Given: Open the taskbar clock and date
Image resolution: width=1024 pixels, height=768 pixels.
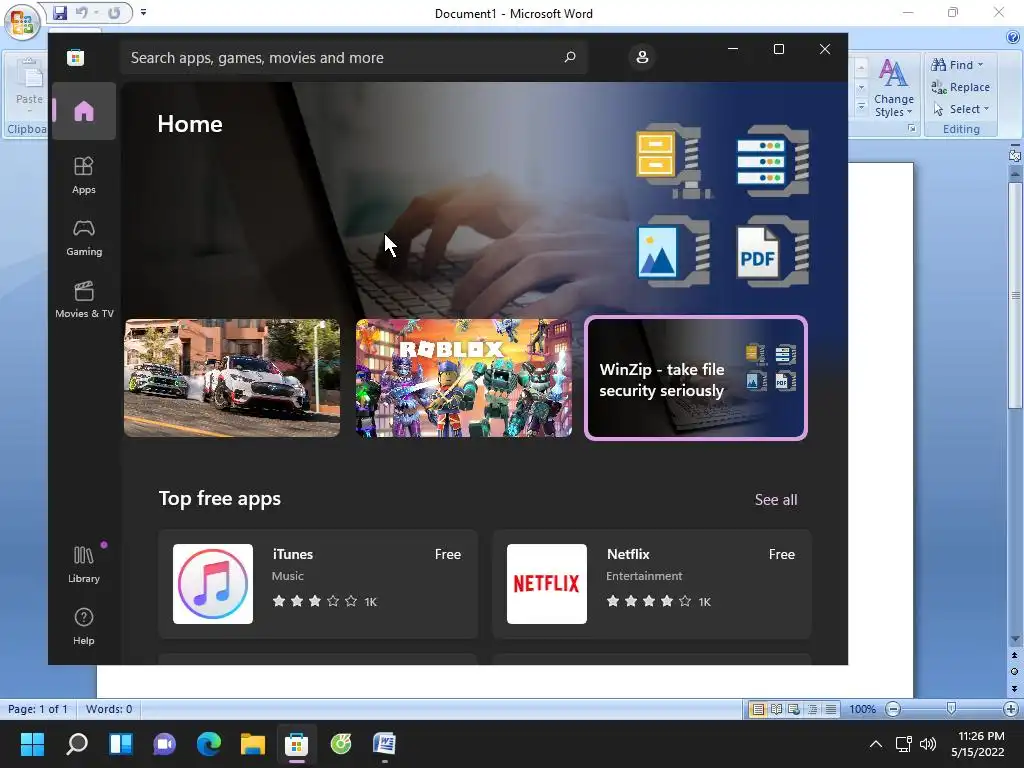Looking at the screenshot, I should (978, 744).
